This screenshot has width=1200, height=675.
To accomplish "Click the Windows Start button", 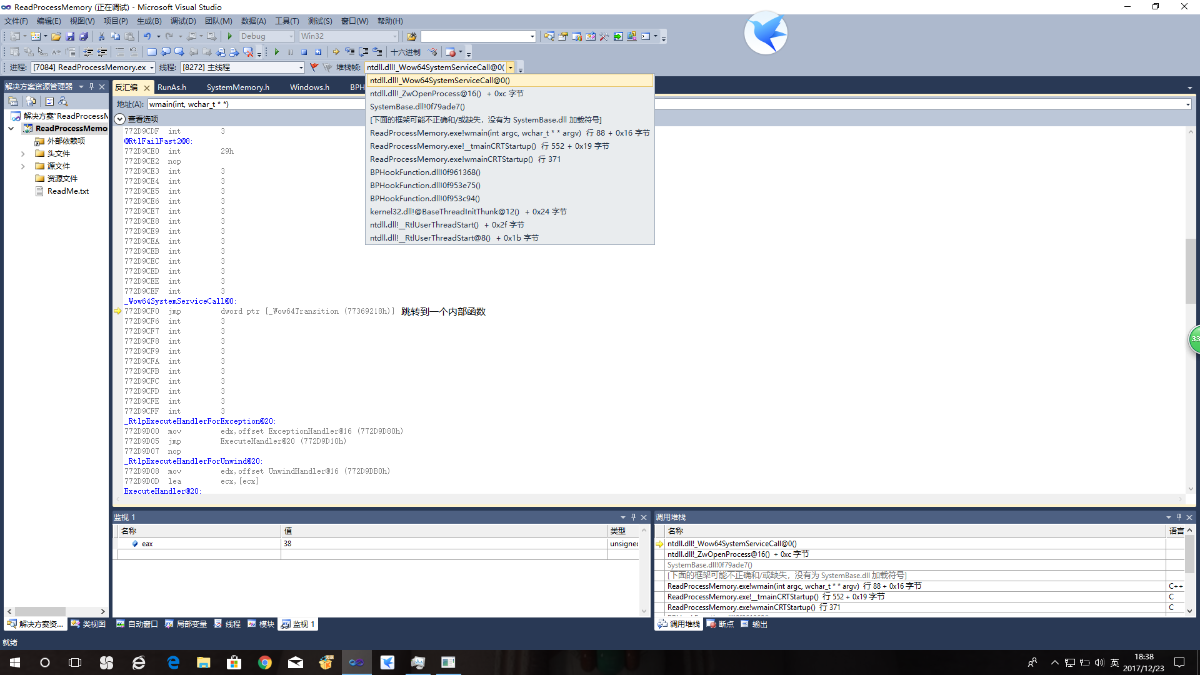I will (15, 662).
